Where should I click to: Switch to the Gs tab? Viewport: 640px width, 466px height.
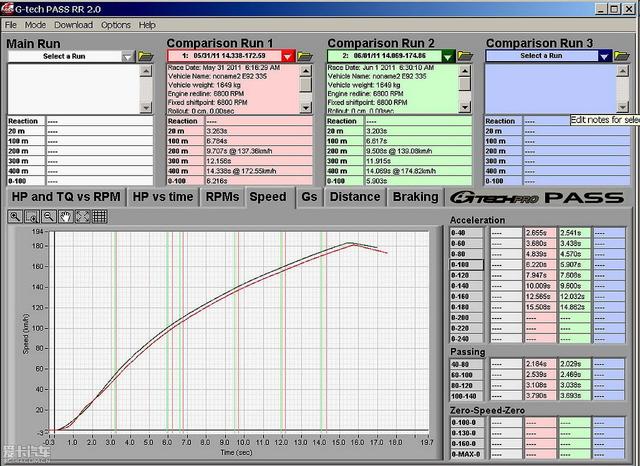point(309,197)
